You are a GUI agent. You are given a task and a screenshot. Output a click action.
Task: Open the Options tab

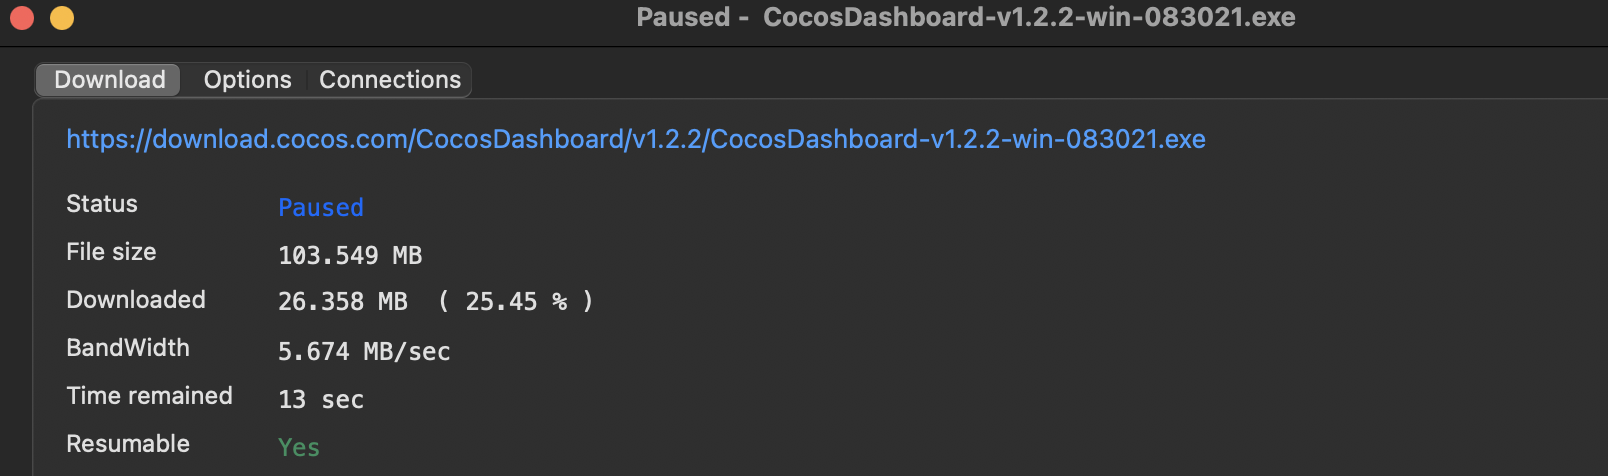click(x=247, y=80)
